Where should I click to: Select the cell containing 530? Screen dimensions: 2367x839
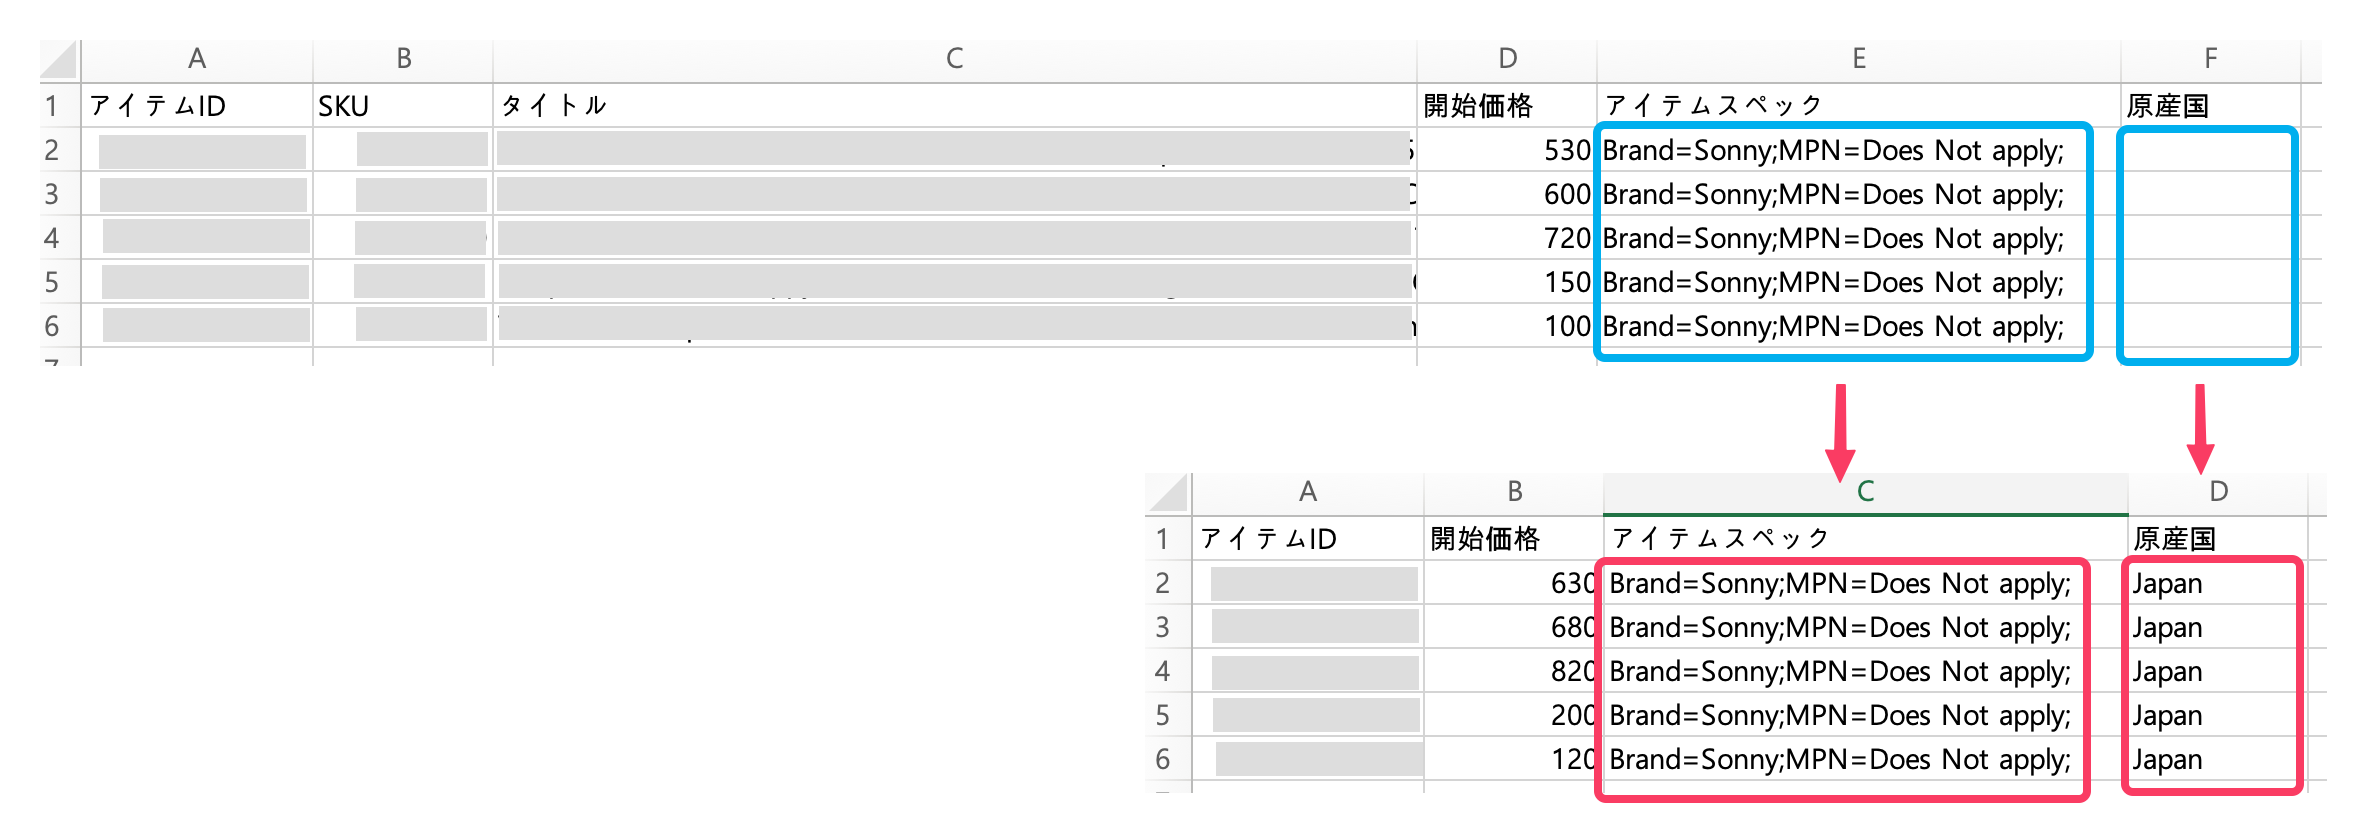point(1506,151)
